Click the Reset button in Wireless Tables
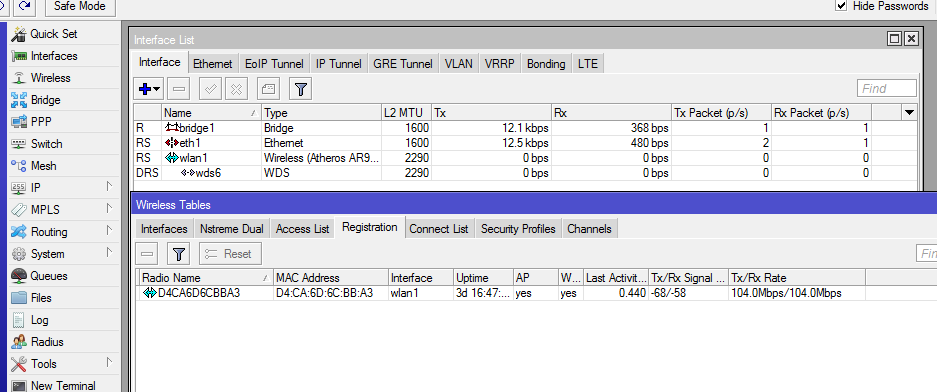The image size is (937, 392). pyautogui.click(x=230, y=254)
